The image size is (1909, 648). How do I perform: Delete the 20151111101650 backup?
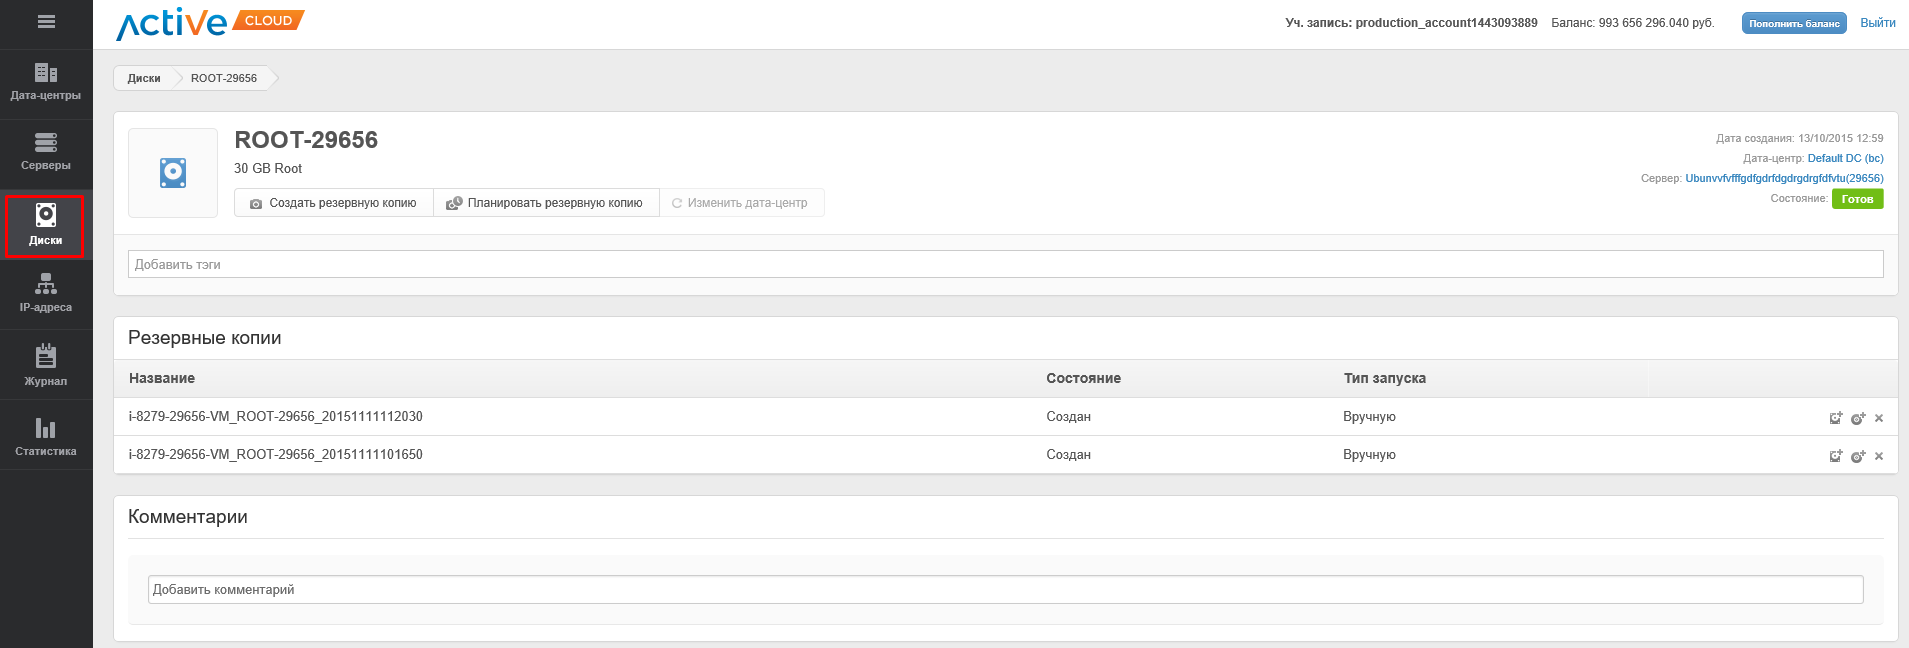(x=1879, y=456)
